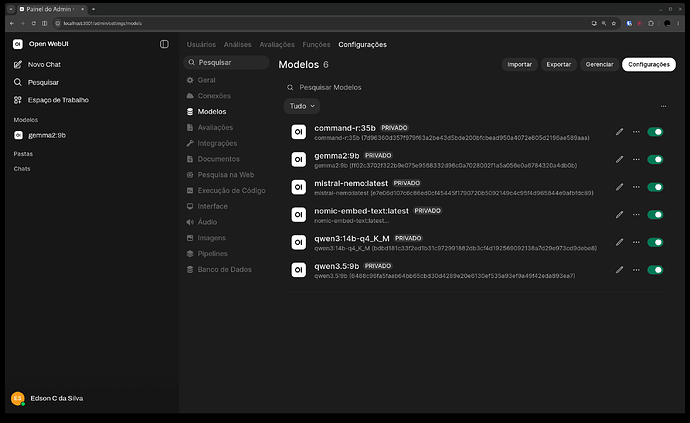Open Espaço de Trabalho
The image size is (690, 423).
point(51,100)
